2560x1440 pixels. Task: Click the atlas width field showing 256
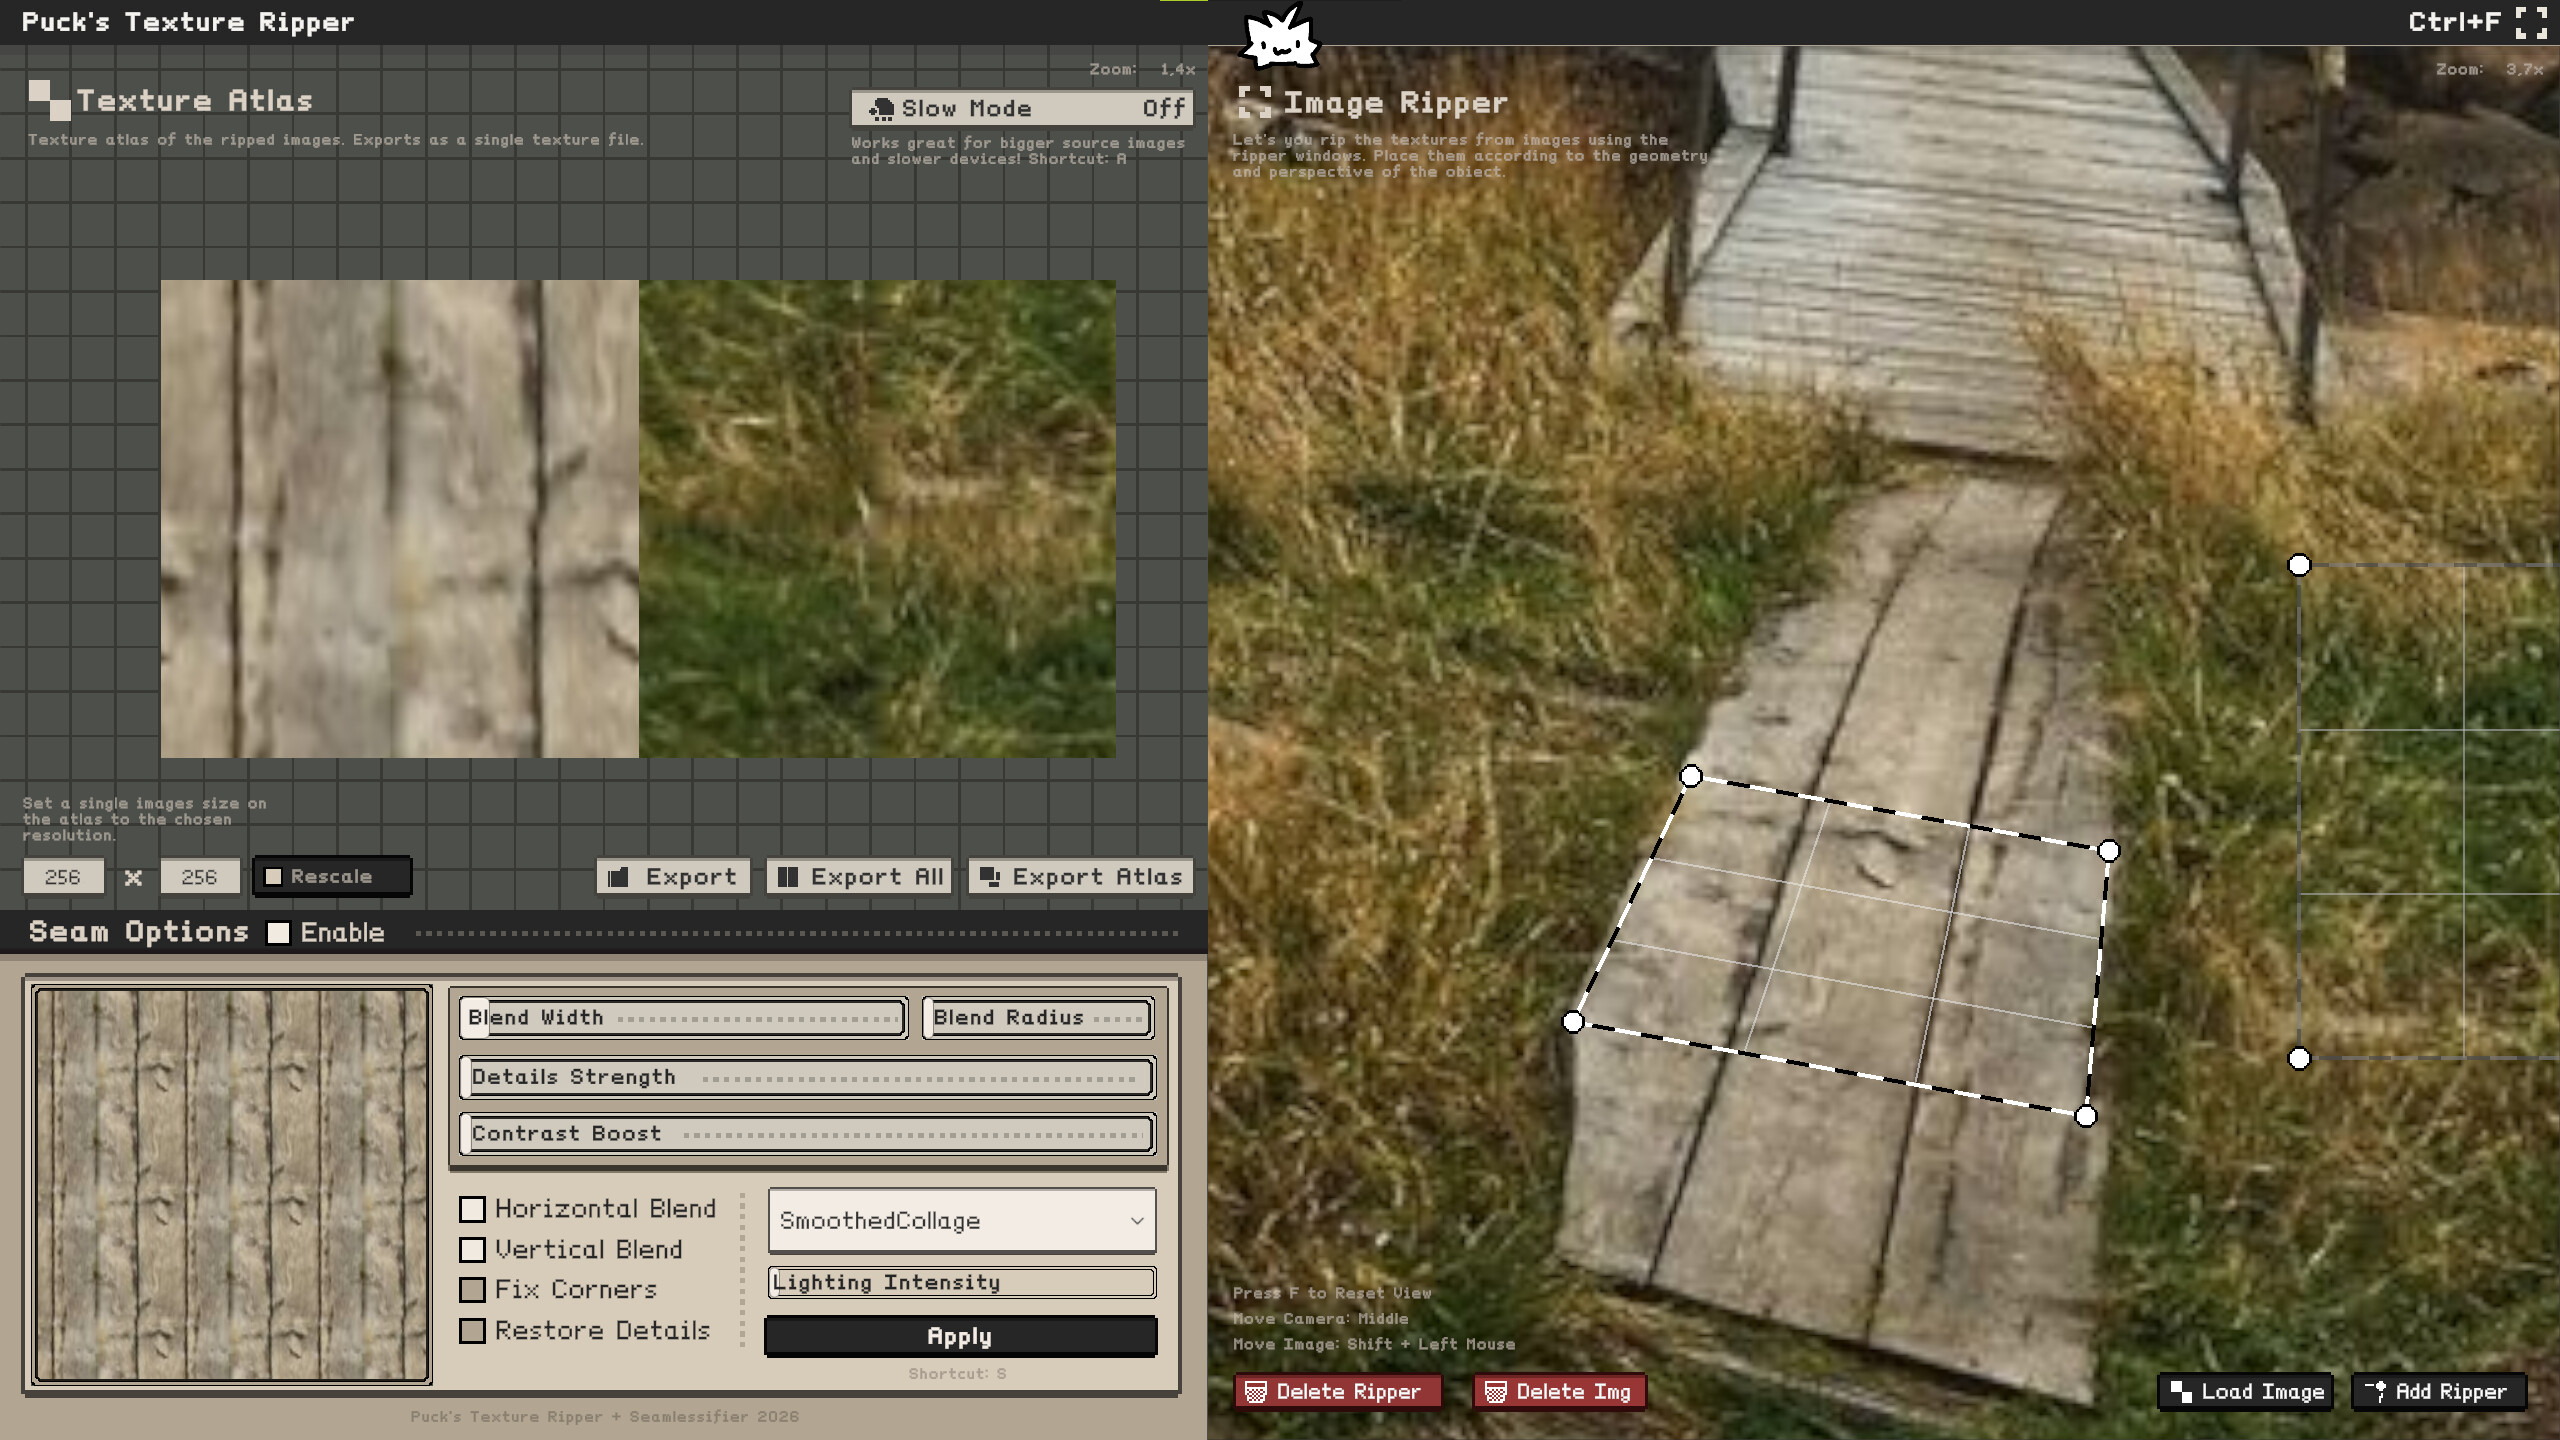point(63,877)
